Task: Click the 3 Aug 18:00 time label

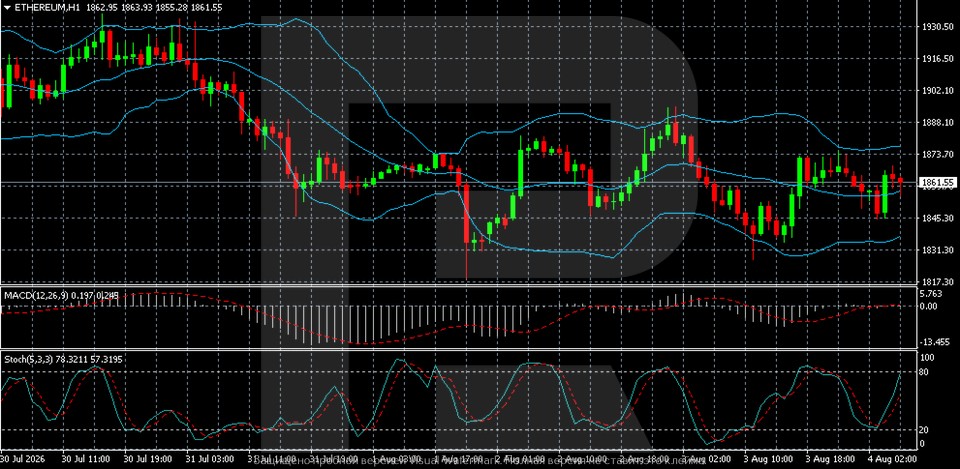Action: click(830, 459)
